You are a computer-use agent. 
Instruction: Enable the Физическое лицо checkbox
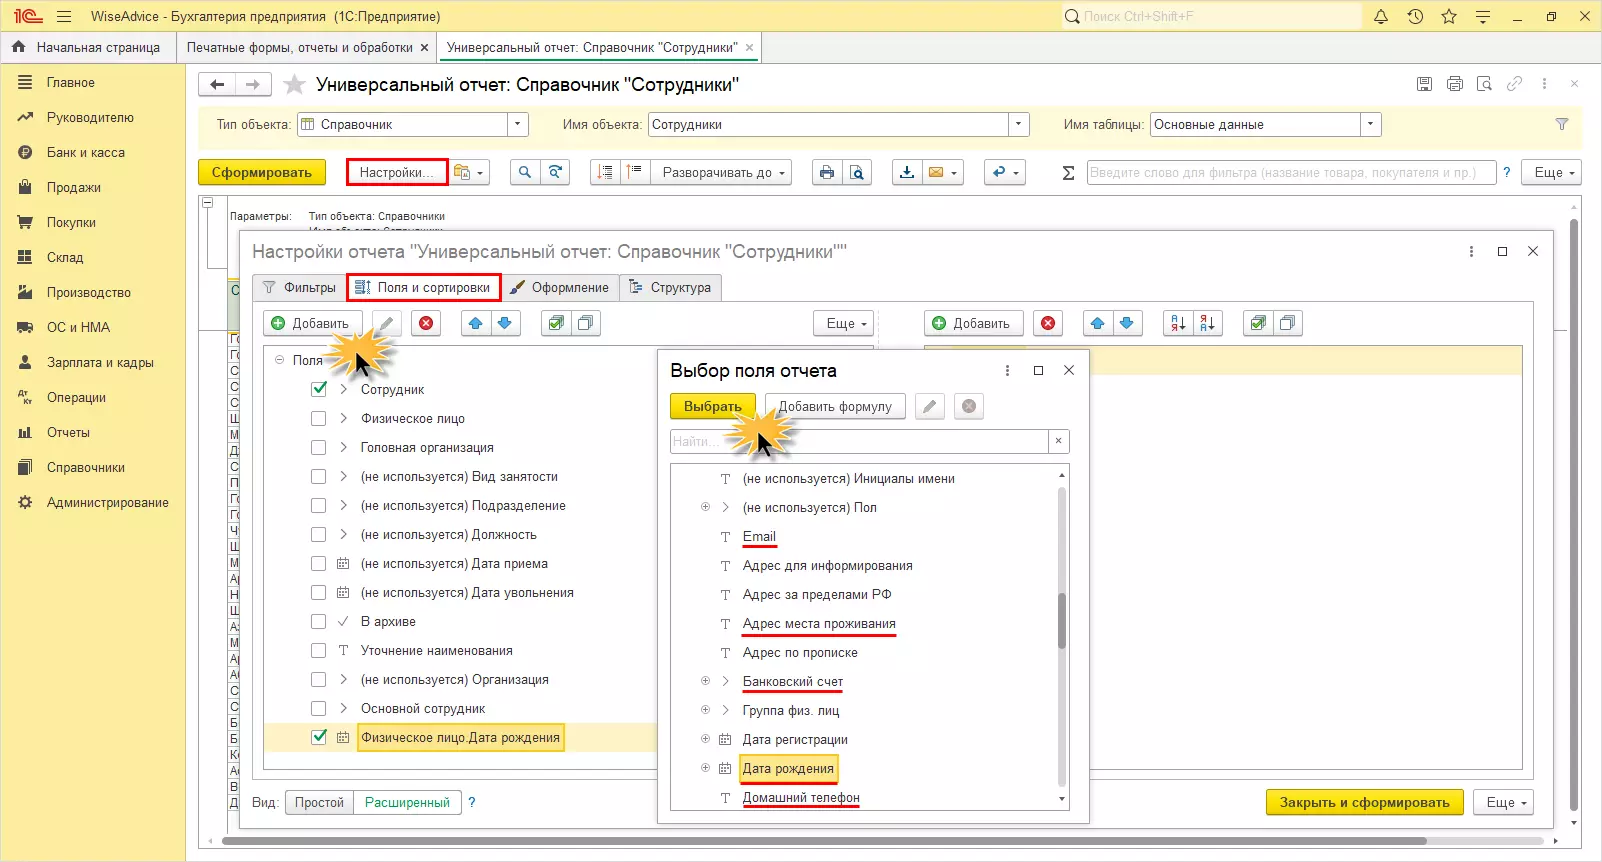click(319, 418)
